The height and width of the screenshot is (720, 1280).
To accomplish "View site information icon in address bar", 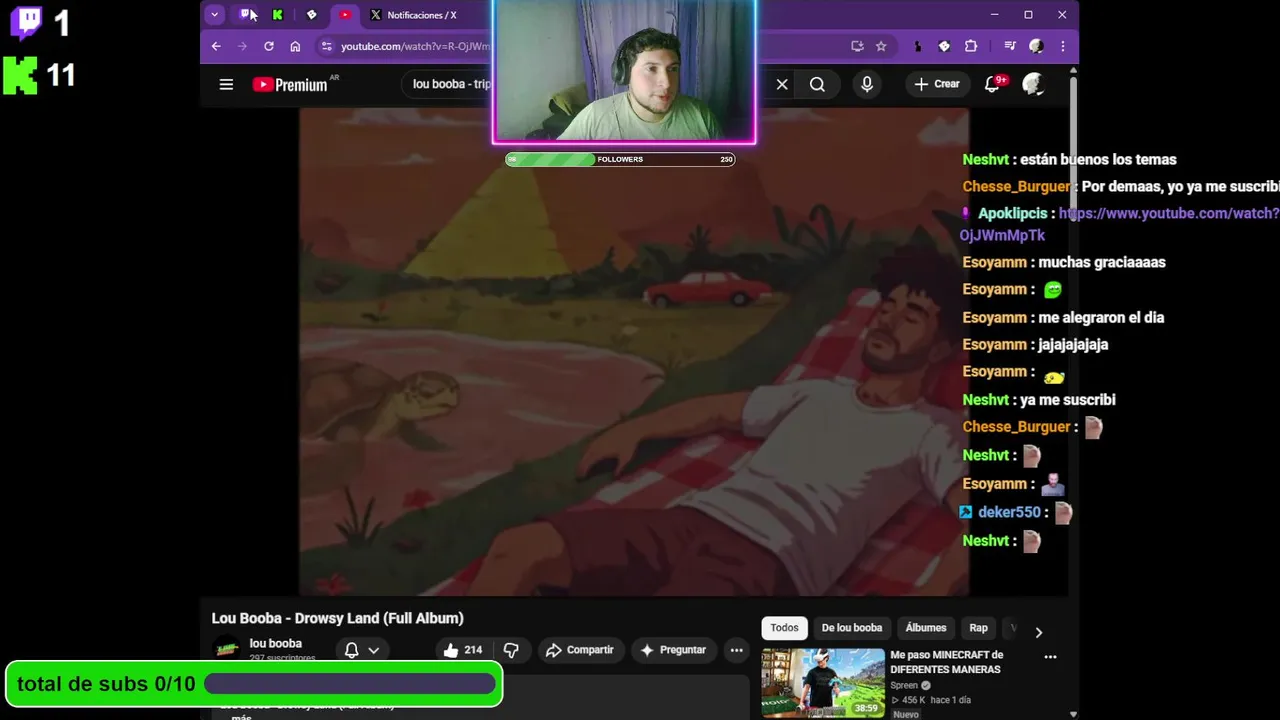I will click(326, 46).
